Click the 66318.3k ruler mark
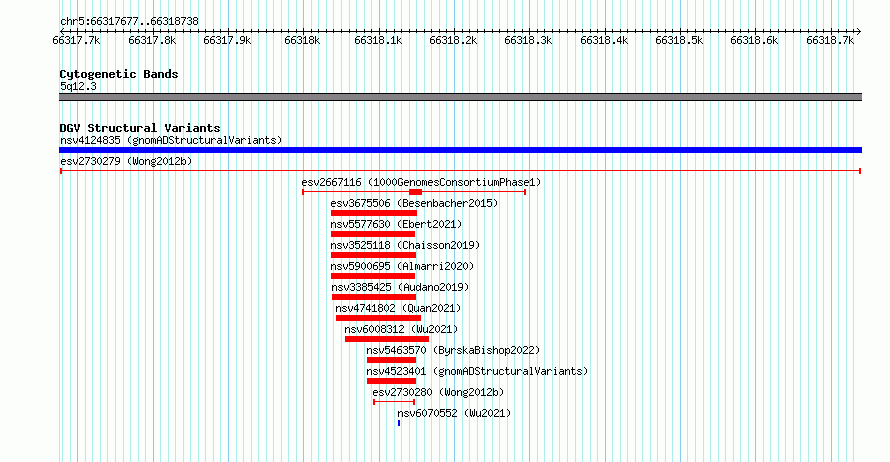This screenshot has width=890, height=462. pyautogui.click(x=528, y=40)
